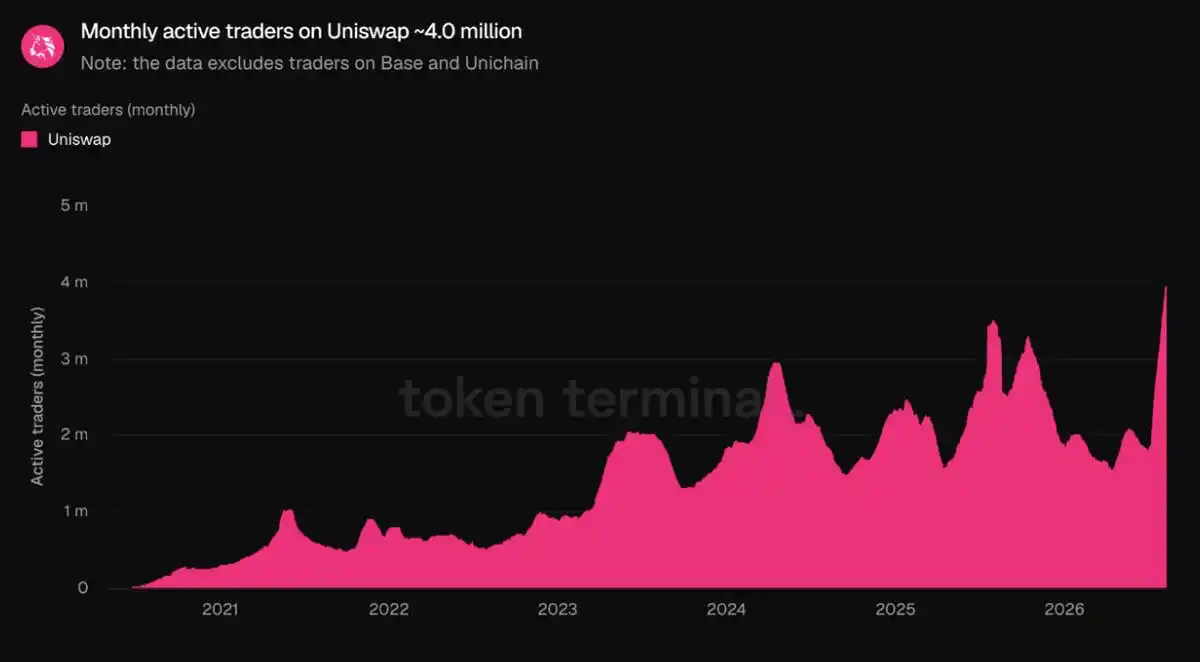Click the token terminal watermark text
The height and width of the screenshot is (662, 1200).
[600, 398]
